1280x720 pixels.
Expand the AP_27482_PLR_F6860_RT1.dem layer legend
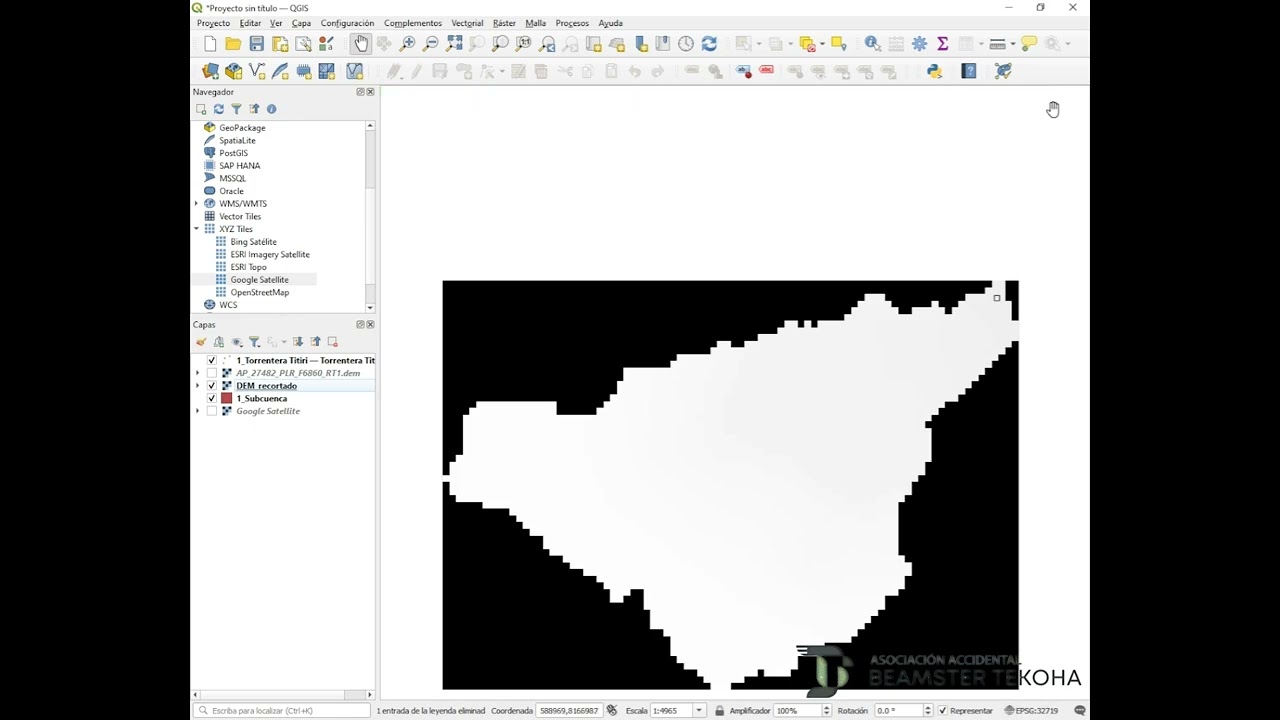click(x=197, y=373)
